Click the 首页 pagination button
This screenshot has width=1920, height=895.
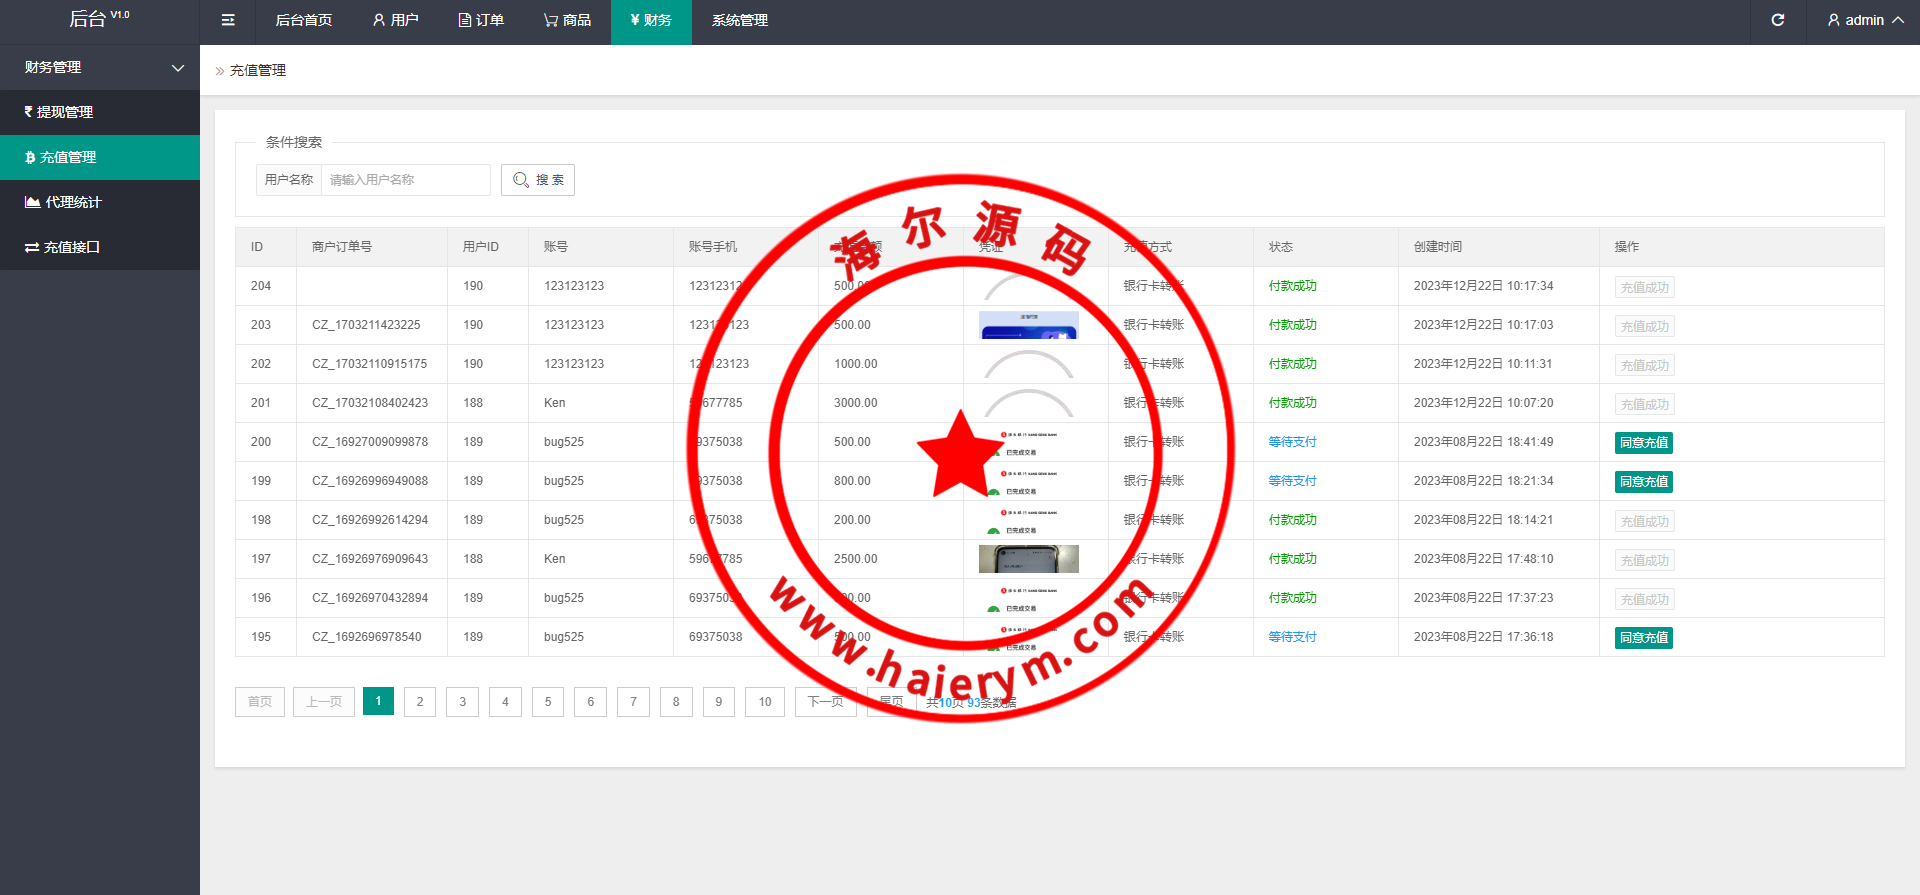pyautogui.click(x=260, y=702)
